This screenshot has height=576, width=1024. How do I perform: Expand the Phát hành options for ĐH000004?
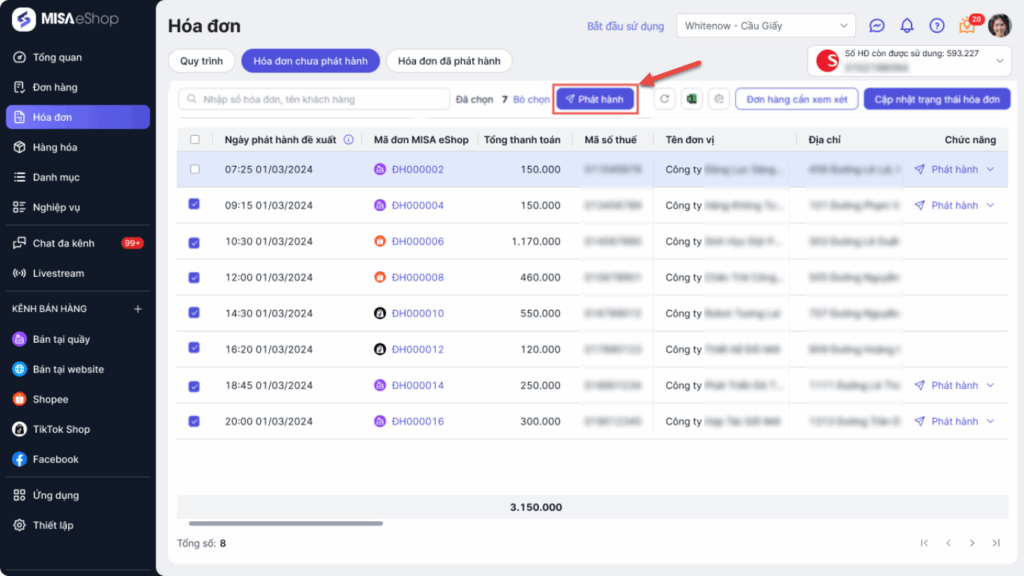pyautogui.click(x=991, y=205)
